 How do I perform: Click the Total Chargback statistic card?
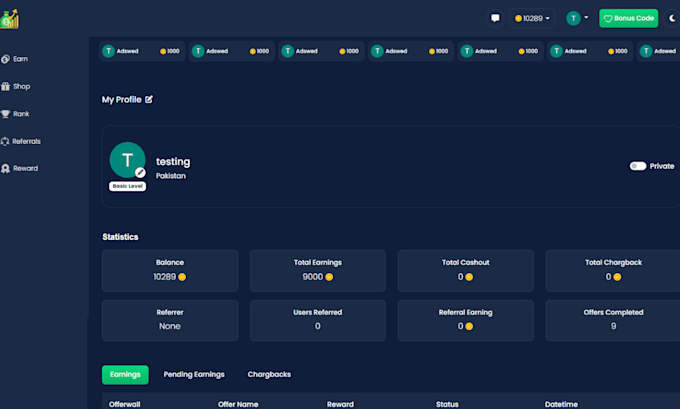point(613,271)
